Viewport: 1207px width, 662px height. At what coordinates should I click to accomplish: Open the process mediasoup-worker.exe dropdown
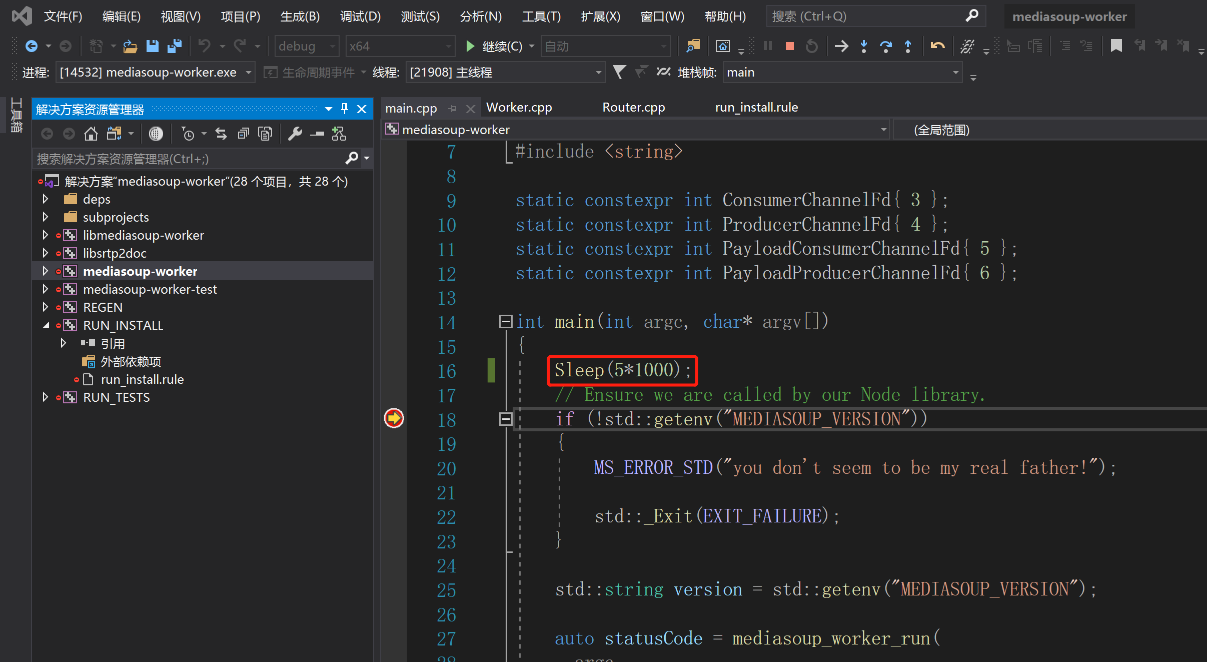[x=155, y=72]
